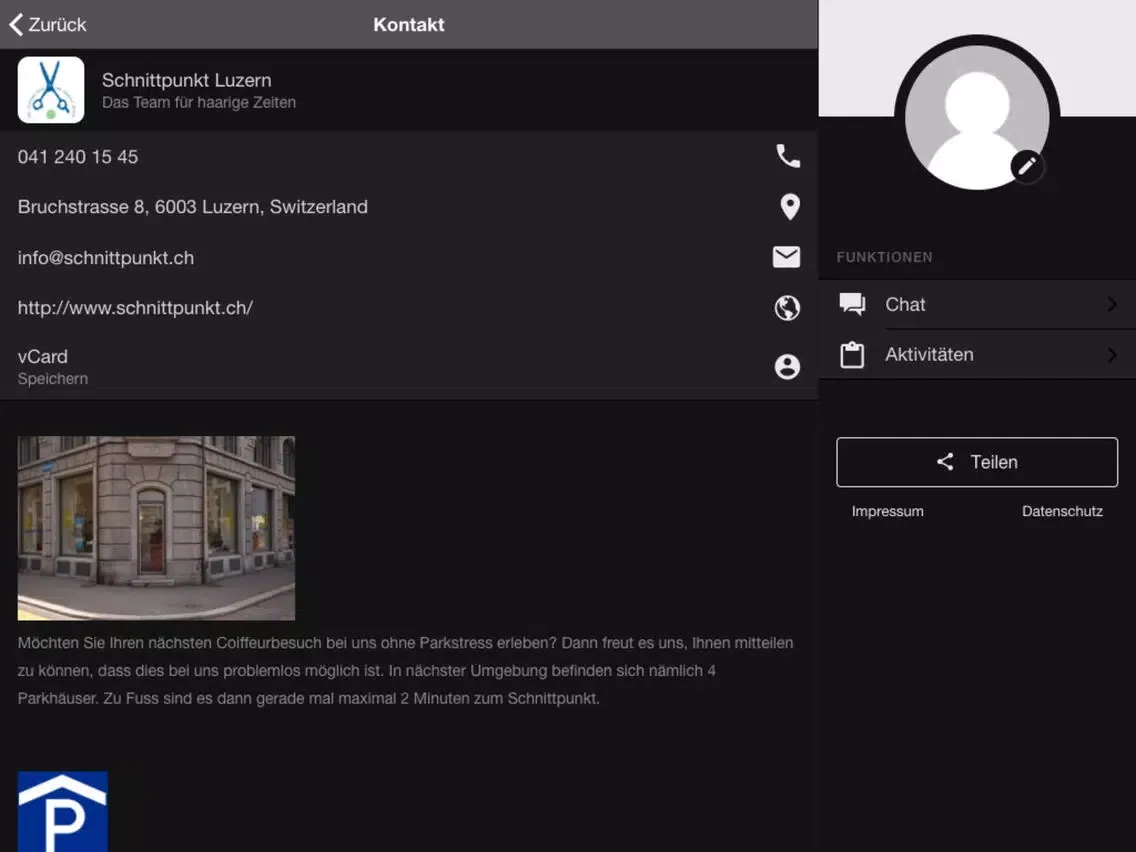
Task: Expand the Aktivitäten row chevron
Action: pyautogui.click(x=1112, y=354)
